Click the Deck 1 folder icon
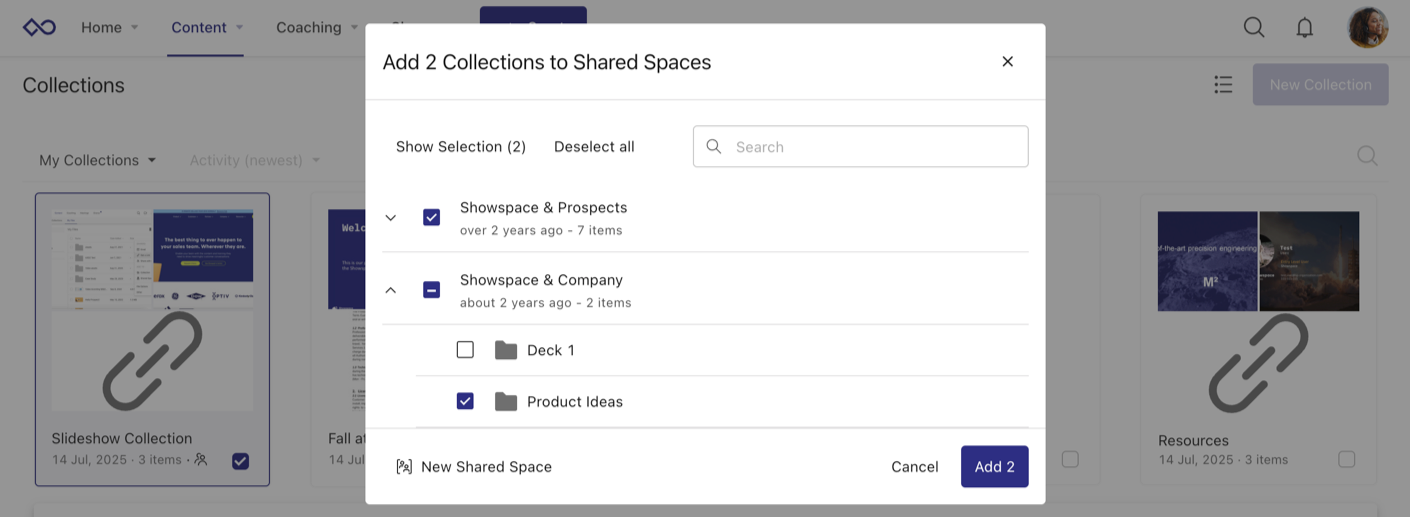 [x=506, y=350]
